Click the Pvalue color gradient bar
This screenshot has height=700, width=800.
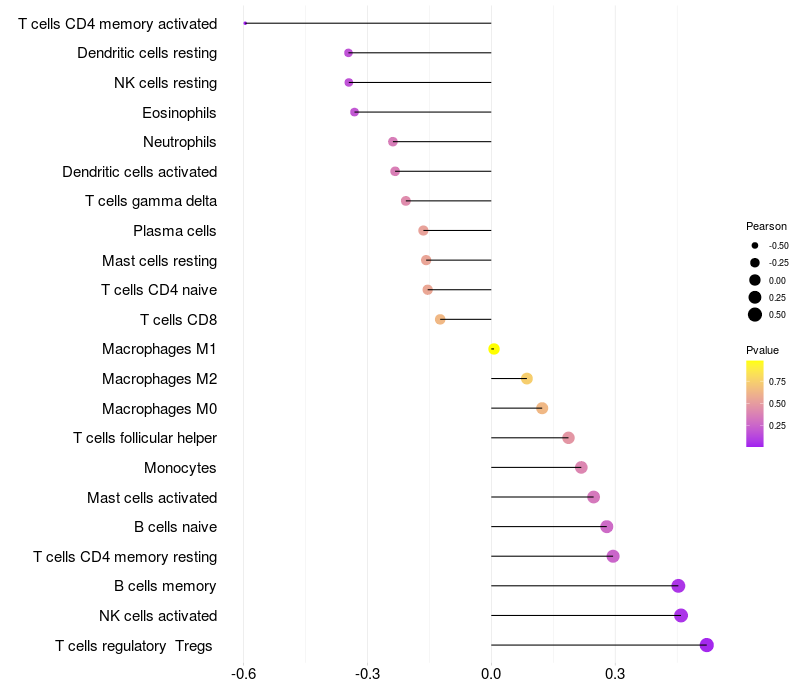coord(754,403)
